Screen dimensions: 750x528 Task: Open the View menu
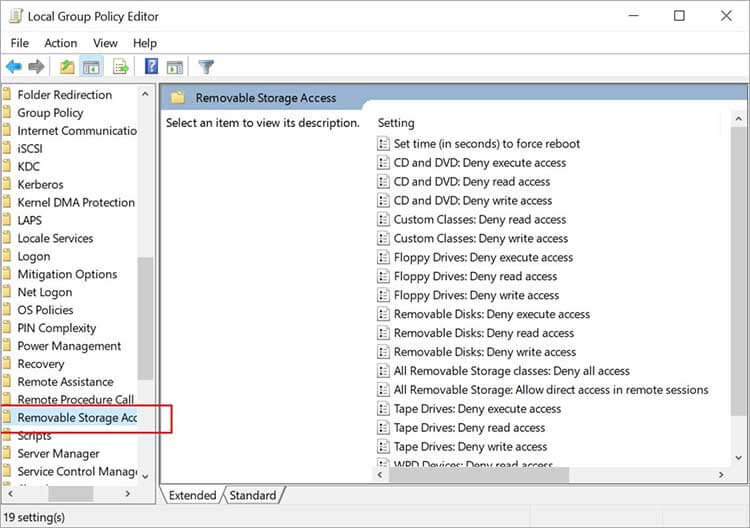coord(105,43)
